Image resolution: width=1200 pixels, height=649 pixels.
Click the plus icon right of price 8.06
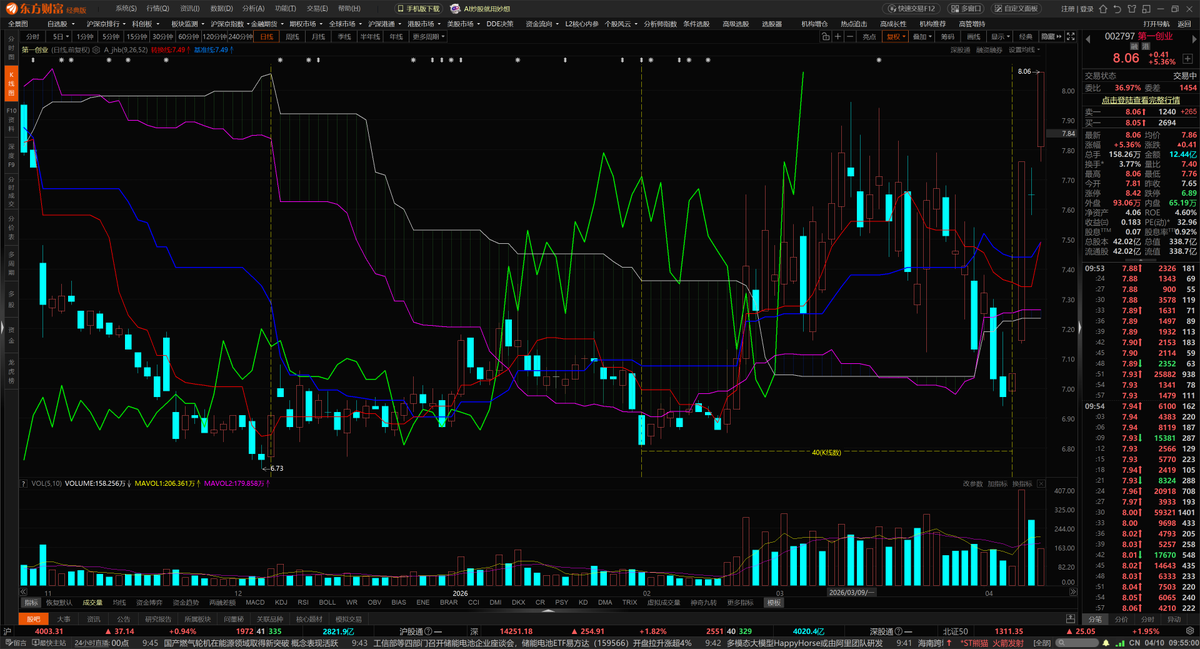point(1187,59)
